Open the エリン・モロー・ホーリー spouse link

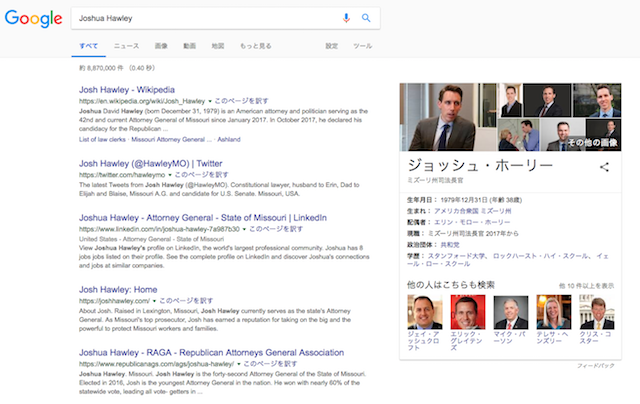coord(472,222)
